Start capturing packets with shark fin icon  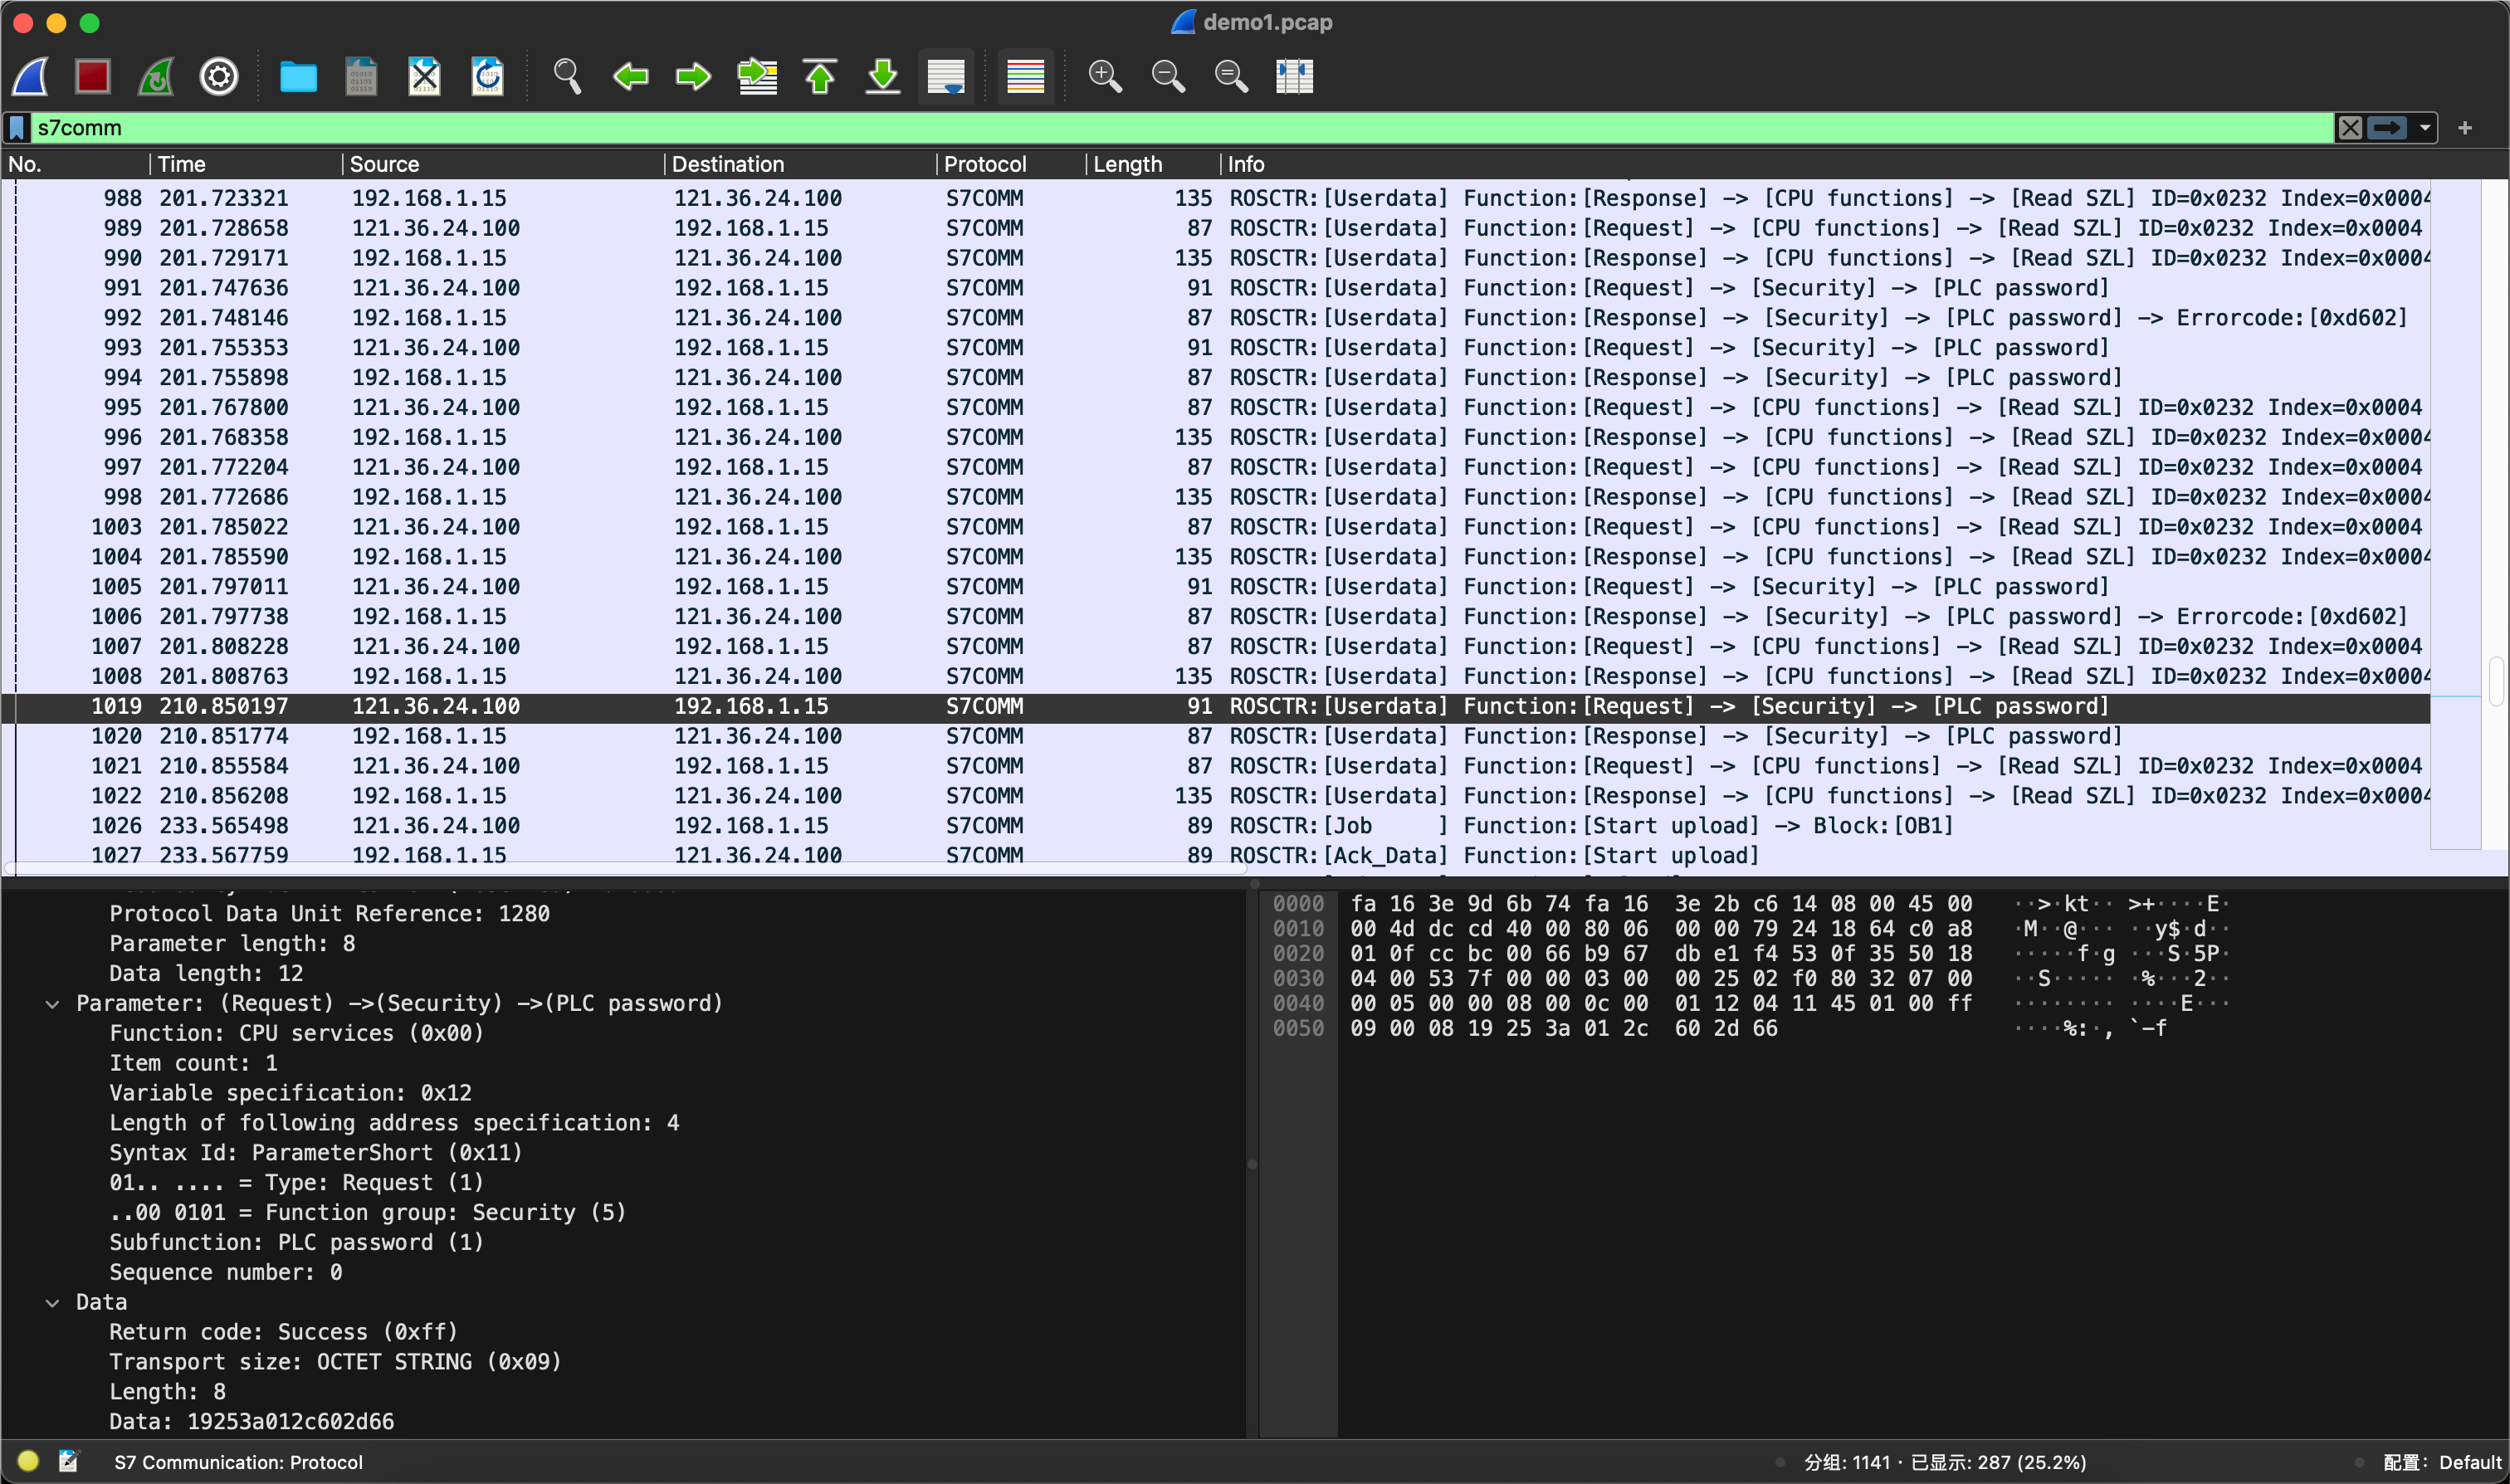pyautogui.click(x=30, y=76)
